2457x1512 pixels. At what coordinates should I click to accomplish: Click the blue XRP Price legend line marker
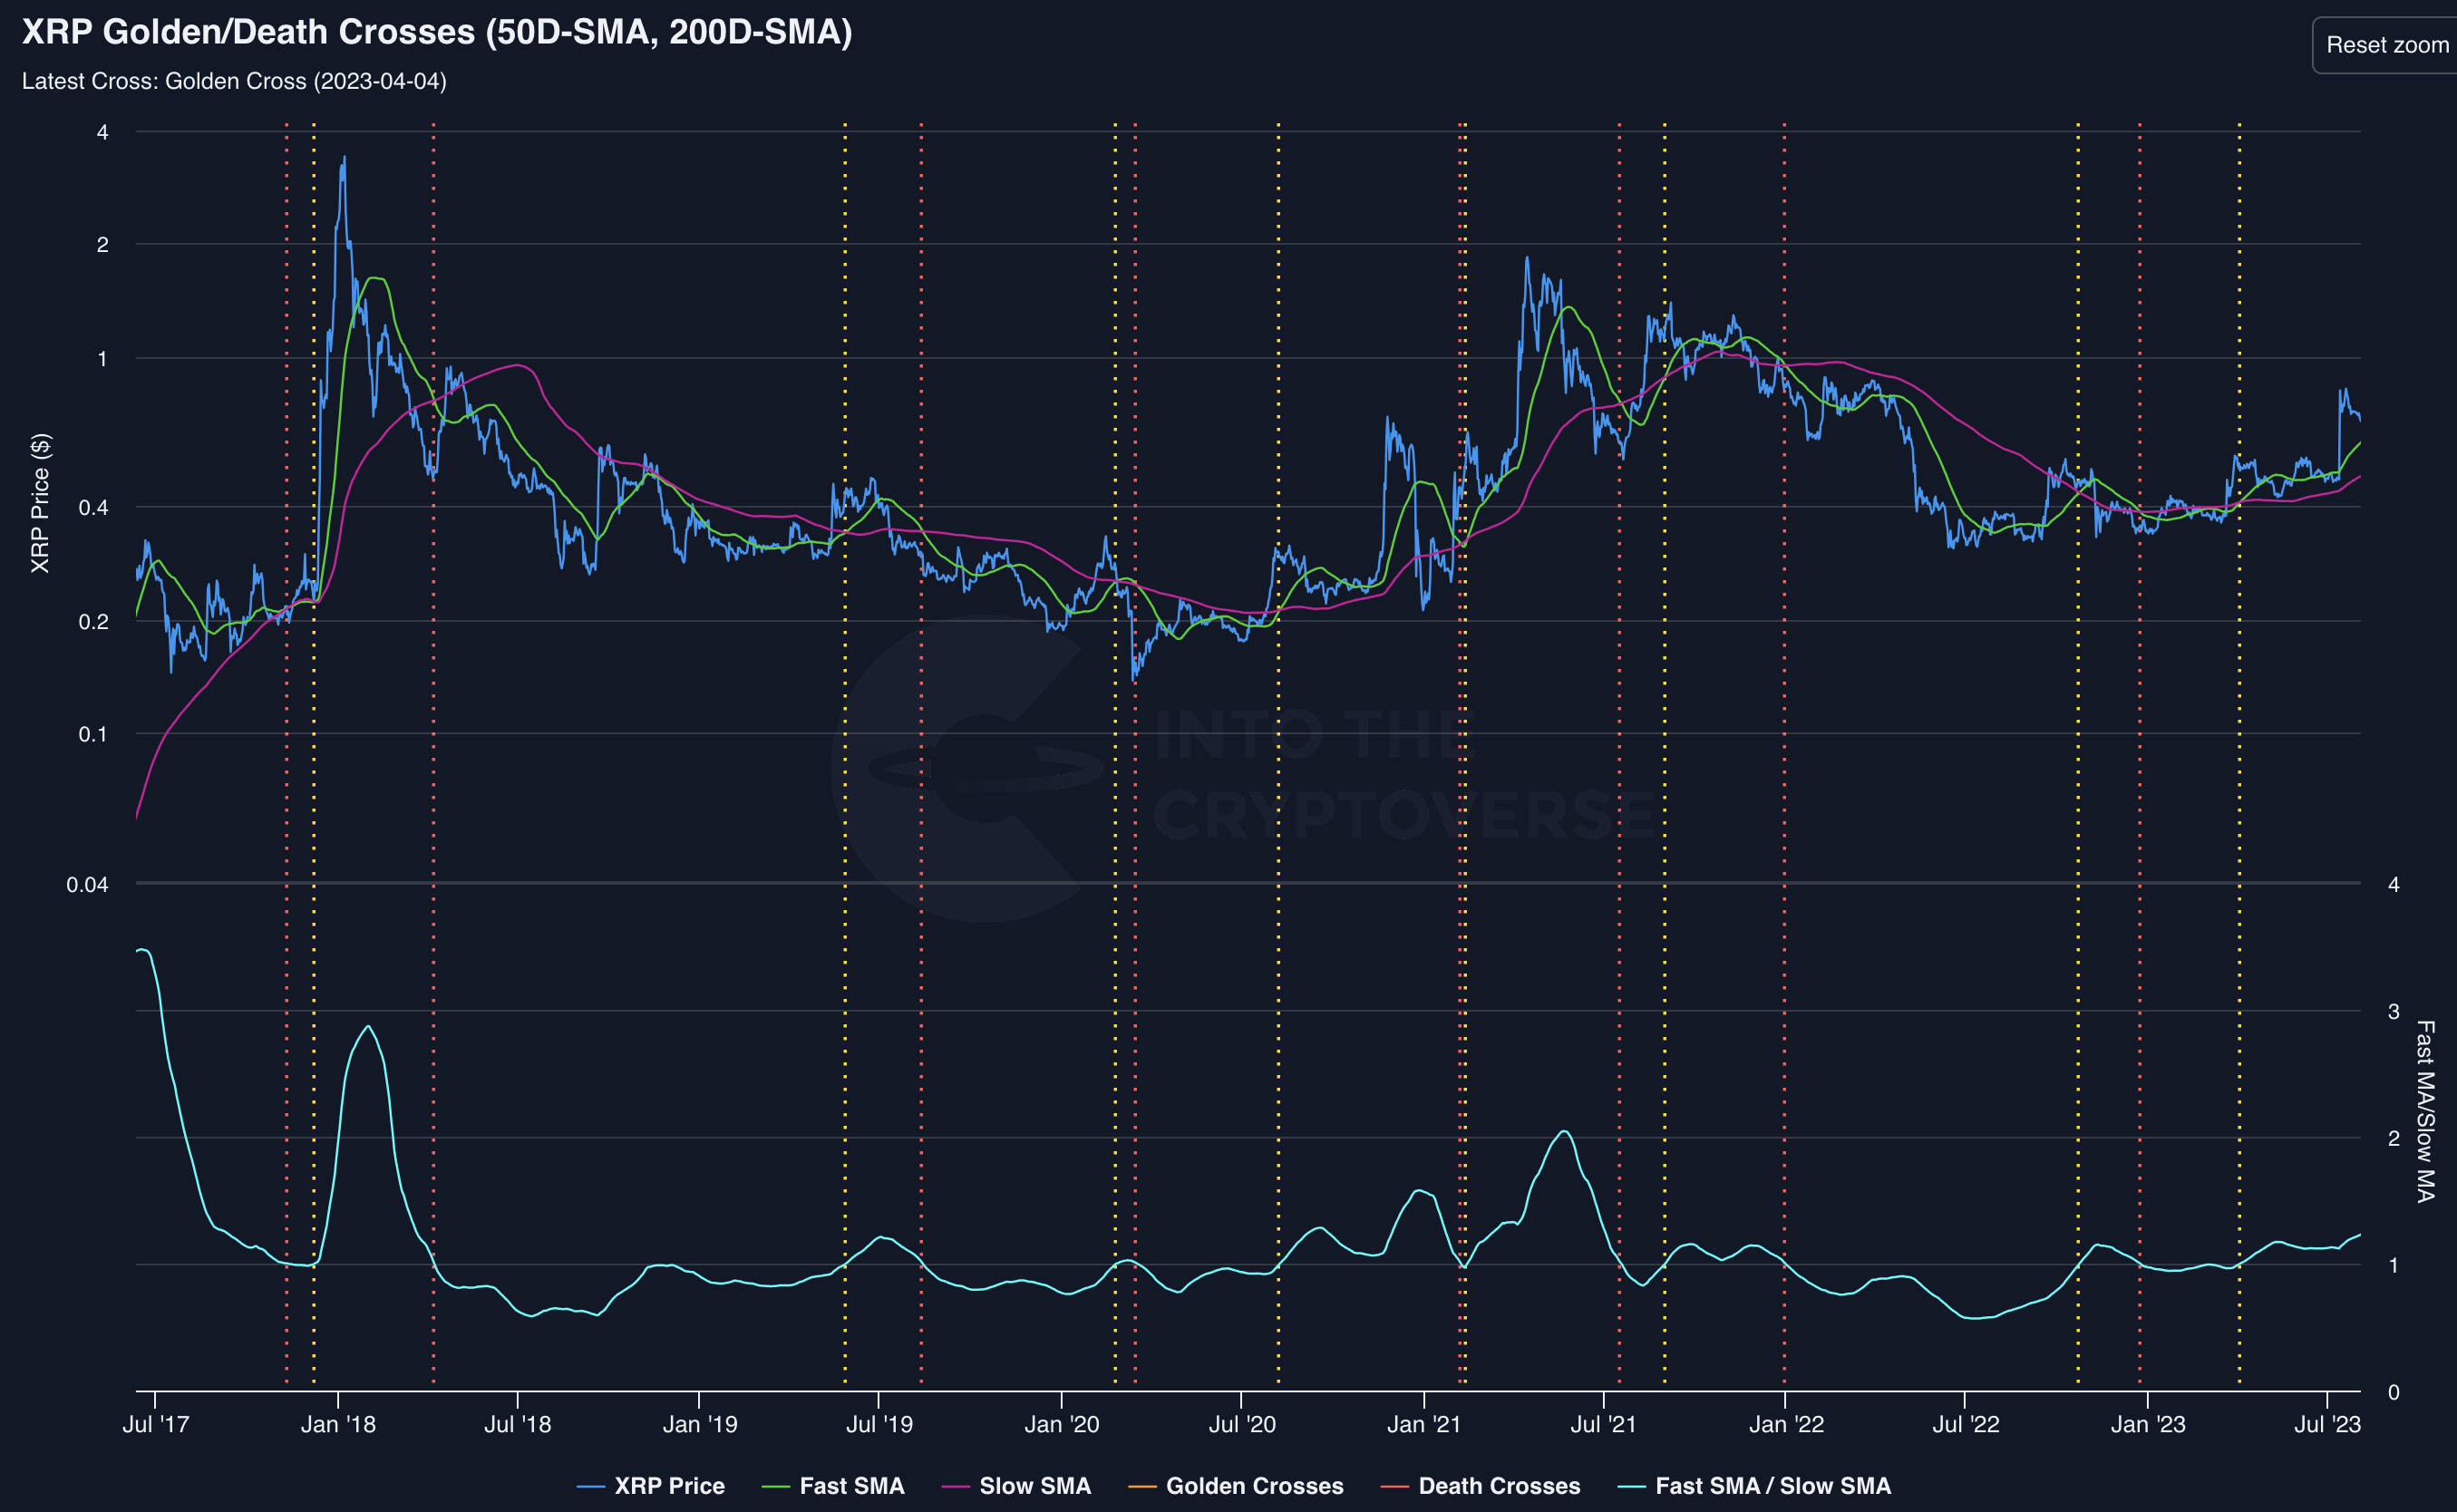click(x=591, y=1487)
